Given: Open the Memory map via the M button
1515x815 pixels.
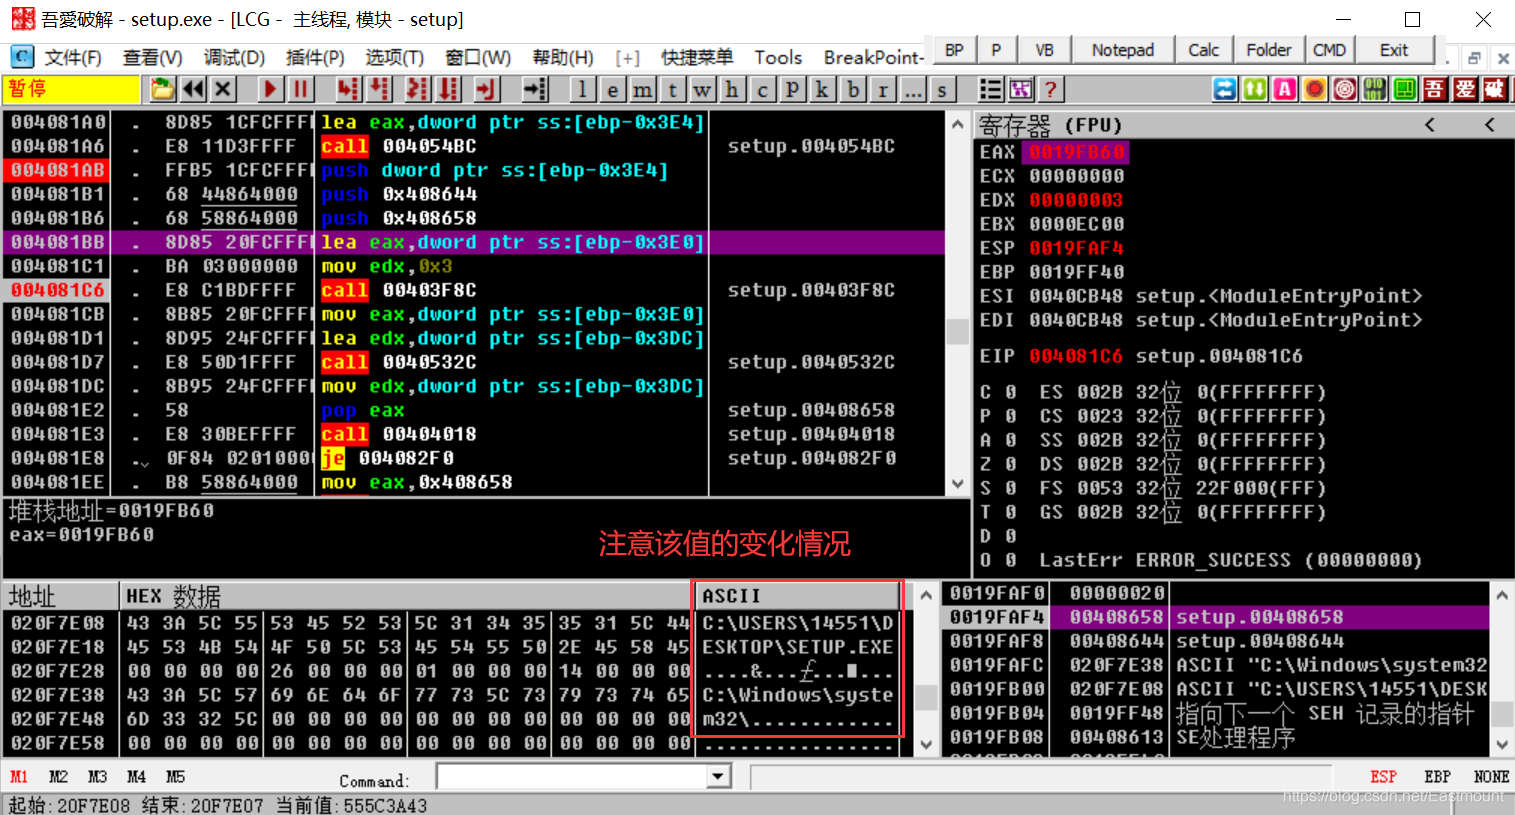Looking at the screenshot, I should pyautogui.click(x=642, y=90).
